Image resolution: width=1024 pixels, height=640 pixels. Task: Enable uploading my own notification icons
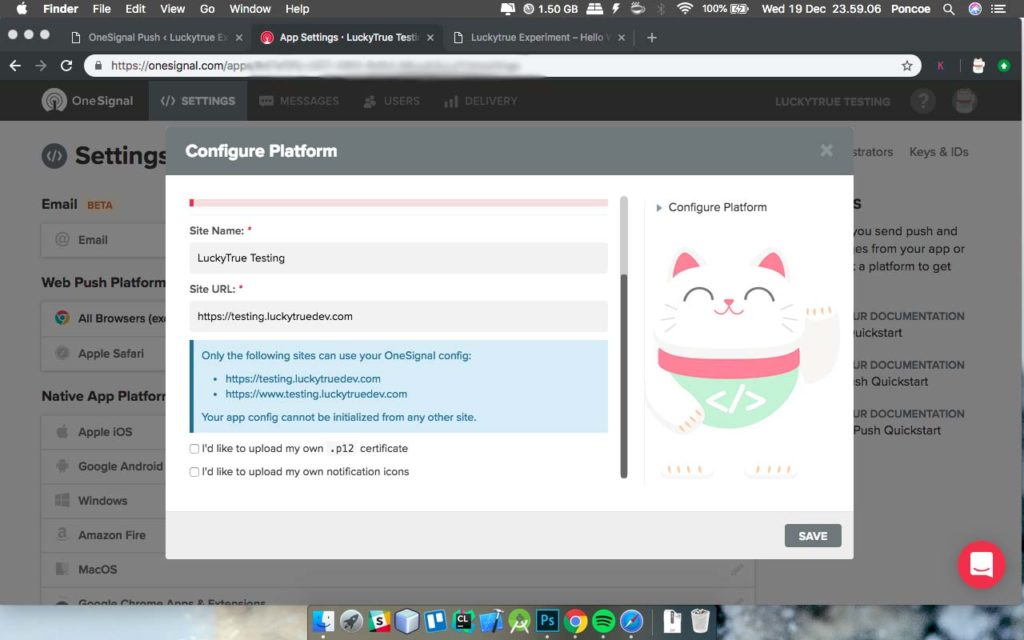pos(194,472)
